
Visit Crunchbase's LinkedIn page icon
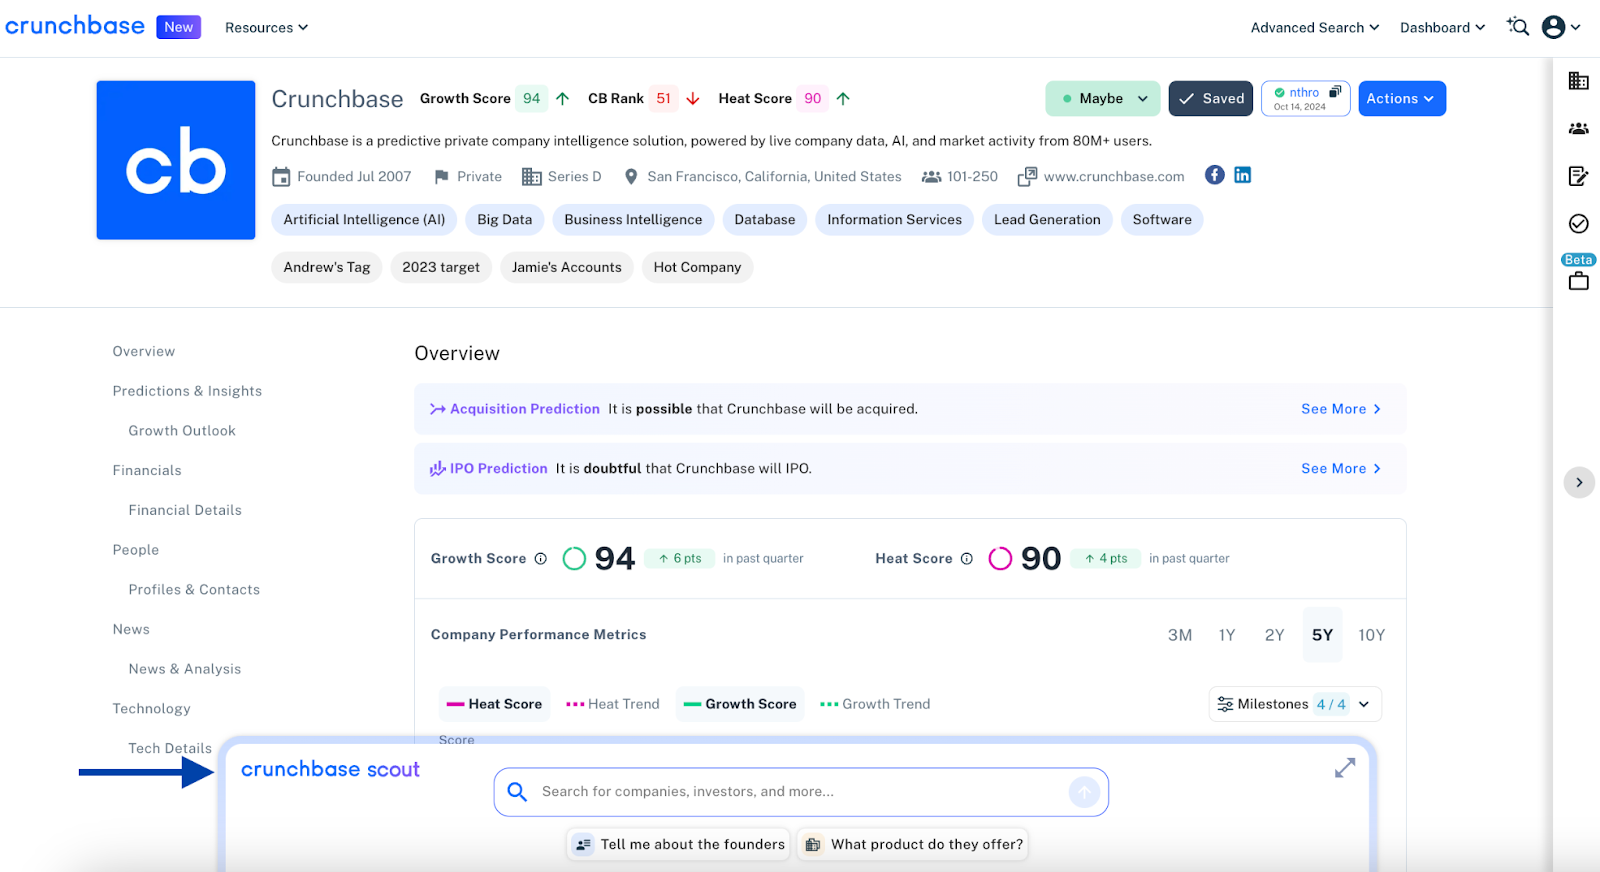click(x=1242, y=175)
